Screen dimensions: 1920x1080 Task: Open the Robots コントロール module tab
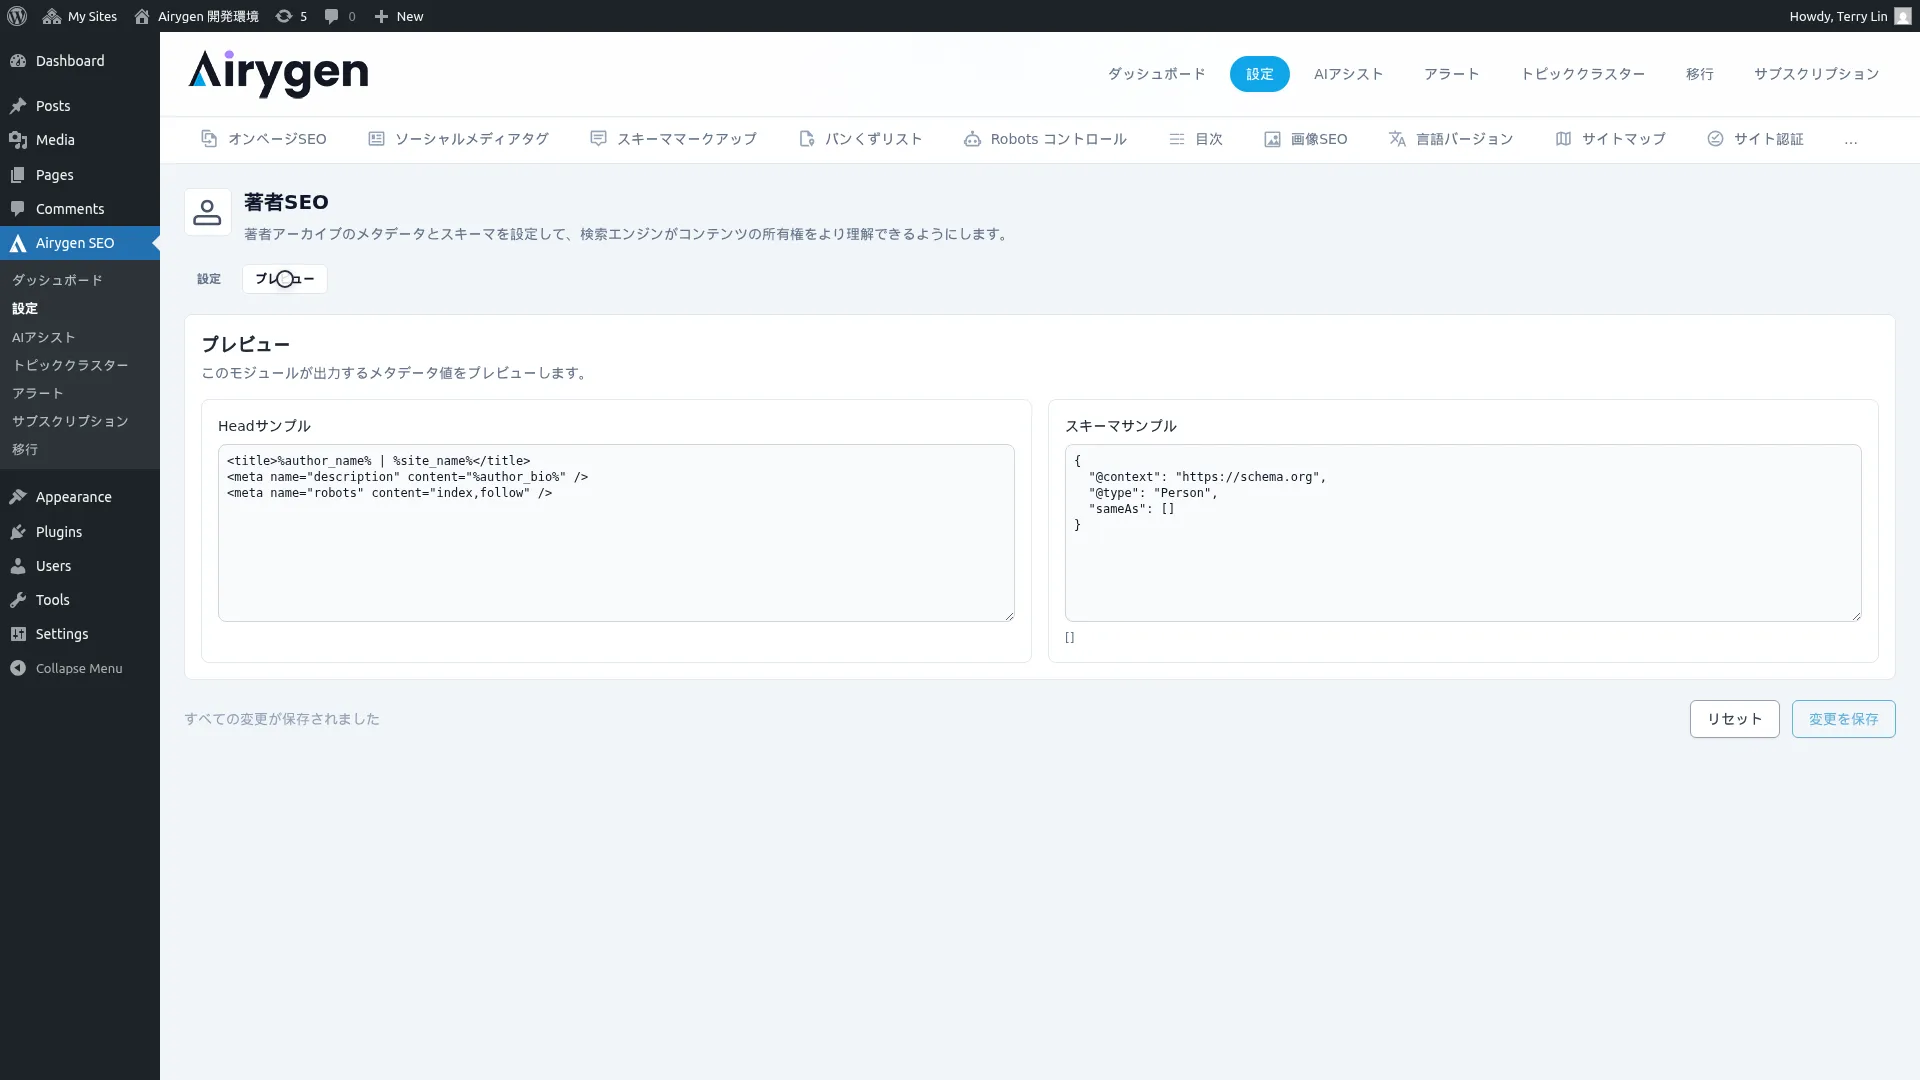1045,139
